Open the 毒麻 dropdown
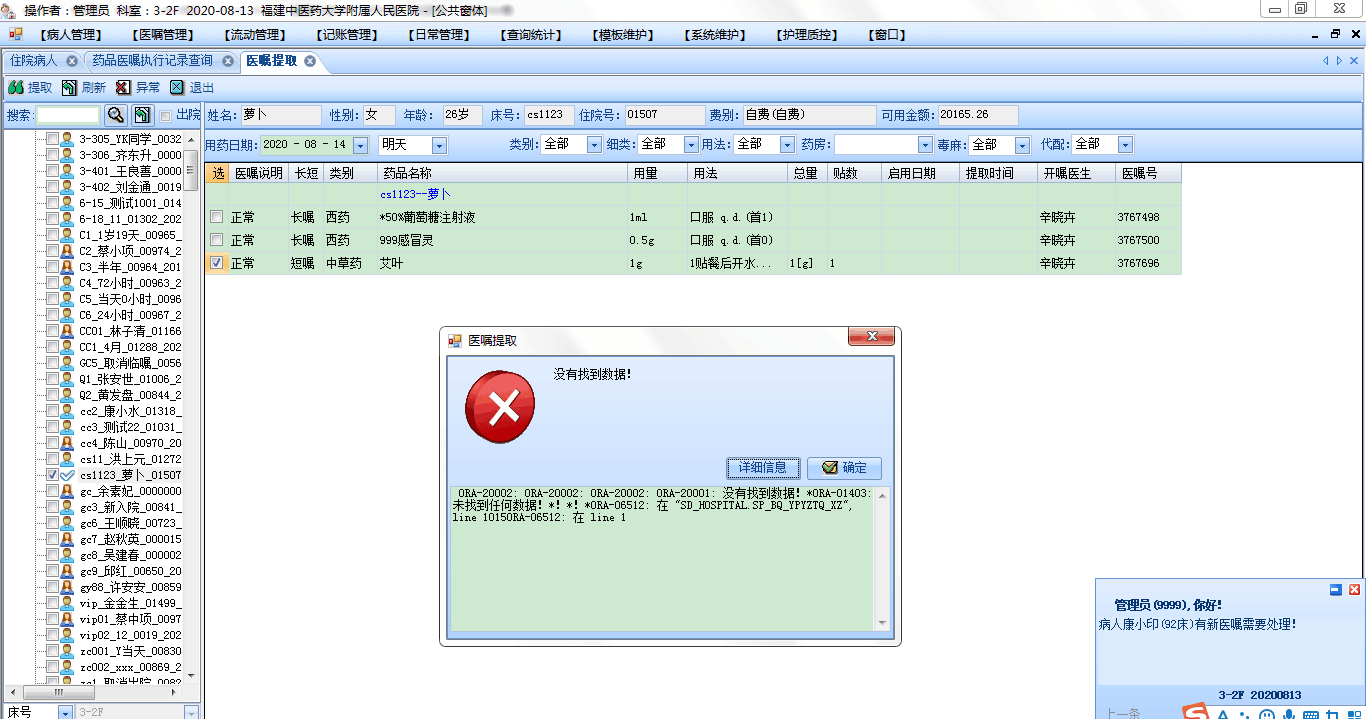 click(x=1022, y=145)
